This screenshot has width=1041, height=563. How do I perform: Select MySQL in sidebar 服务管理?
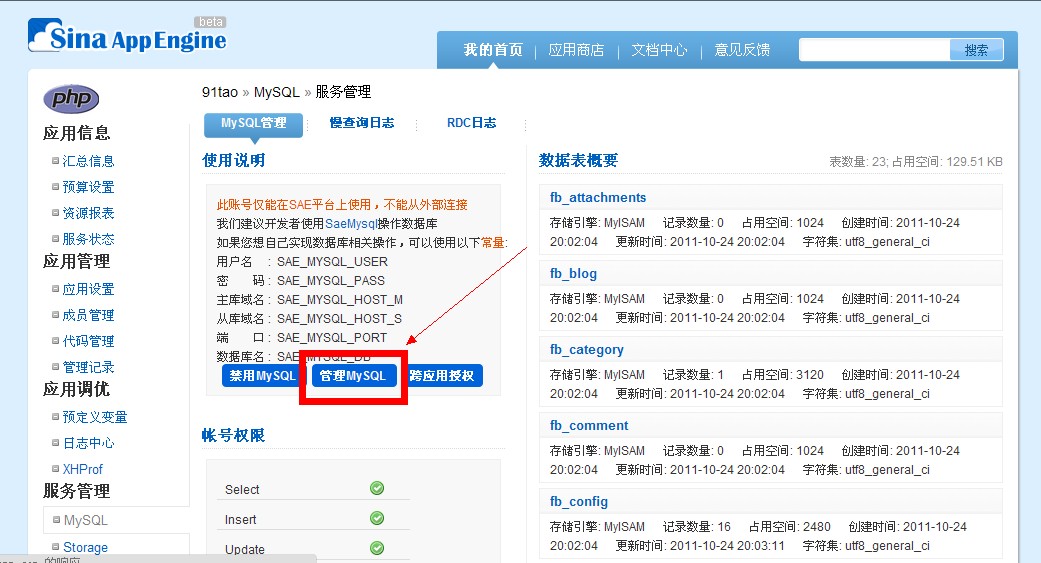point(86,521)
